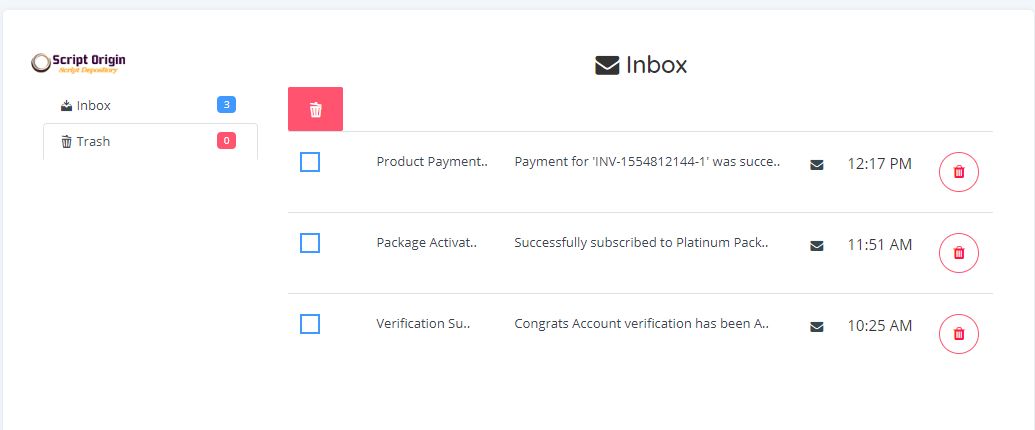
Task: Open 'Congrats Account verification' message text
Action: click(640, 324)
